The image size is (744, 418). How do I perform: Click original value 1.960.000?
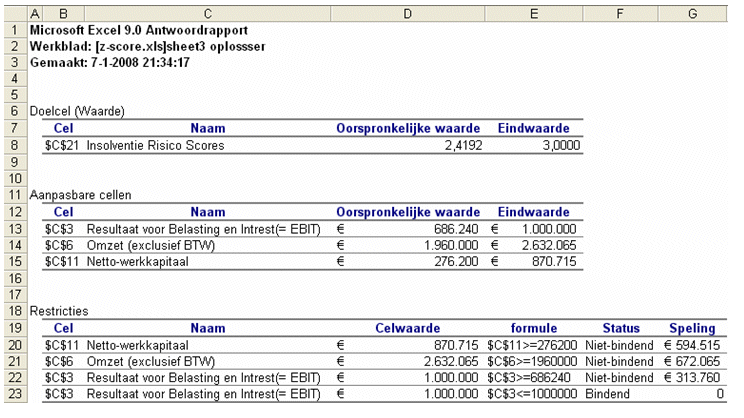(451, 245)
